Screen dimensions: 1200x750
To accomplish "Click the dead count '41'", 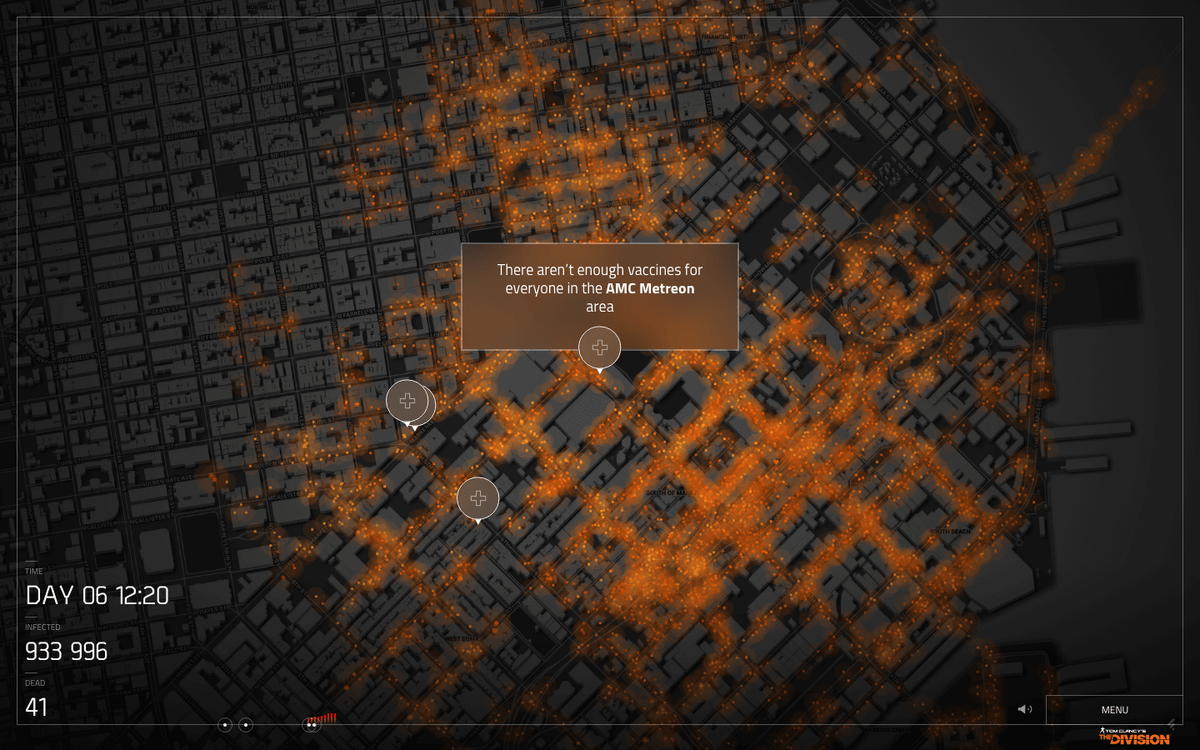I will pos(37,707).
